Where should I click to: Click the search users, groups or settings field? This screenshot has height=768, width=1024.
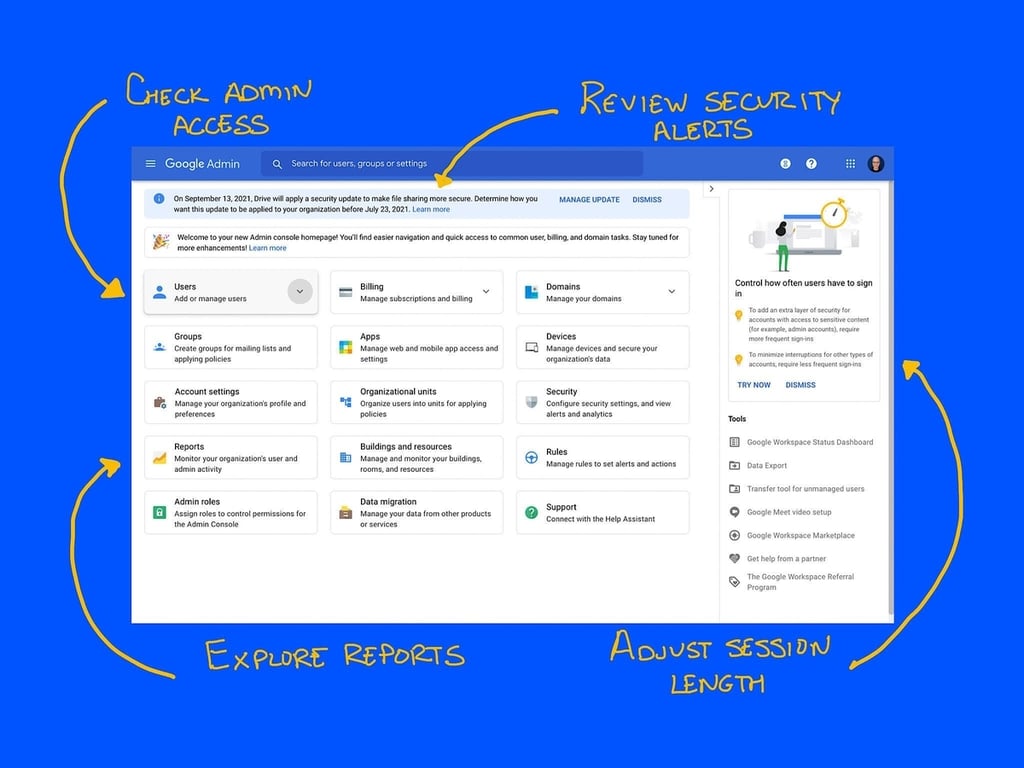tap(452, 164)
